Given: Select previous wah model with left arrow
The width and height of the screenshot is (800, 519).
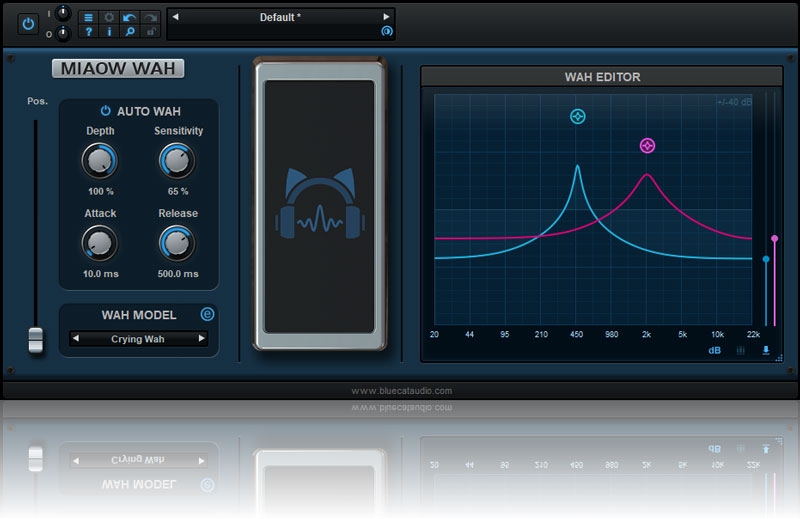Looking at the screenshot, I should (76, 339).
